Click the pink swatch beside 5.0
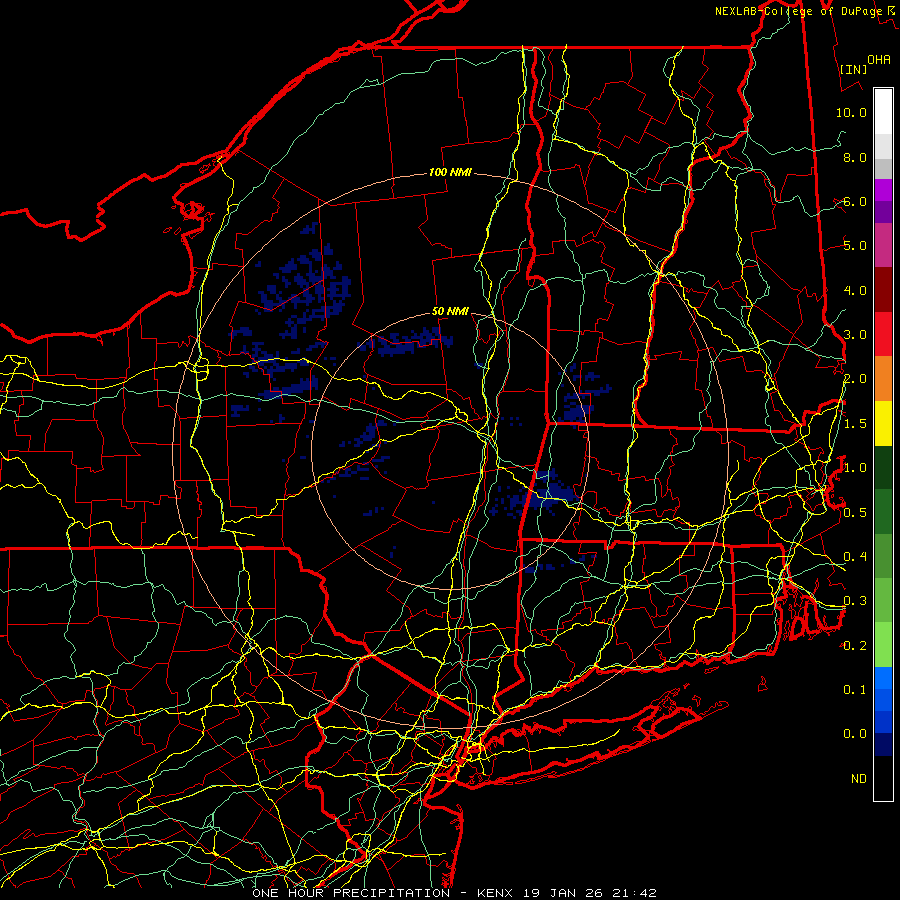 point(883,245)
